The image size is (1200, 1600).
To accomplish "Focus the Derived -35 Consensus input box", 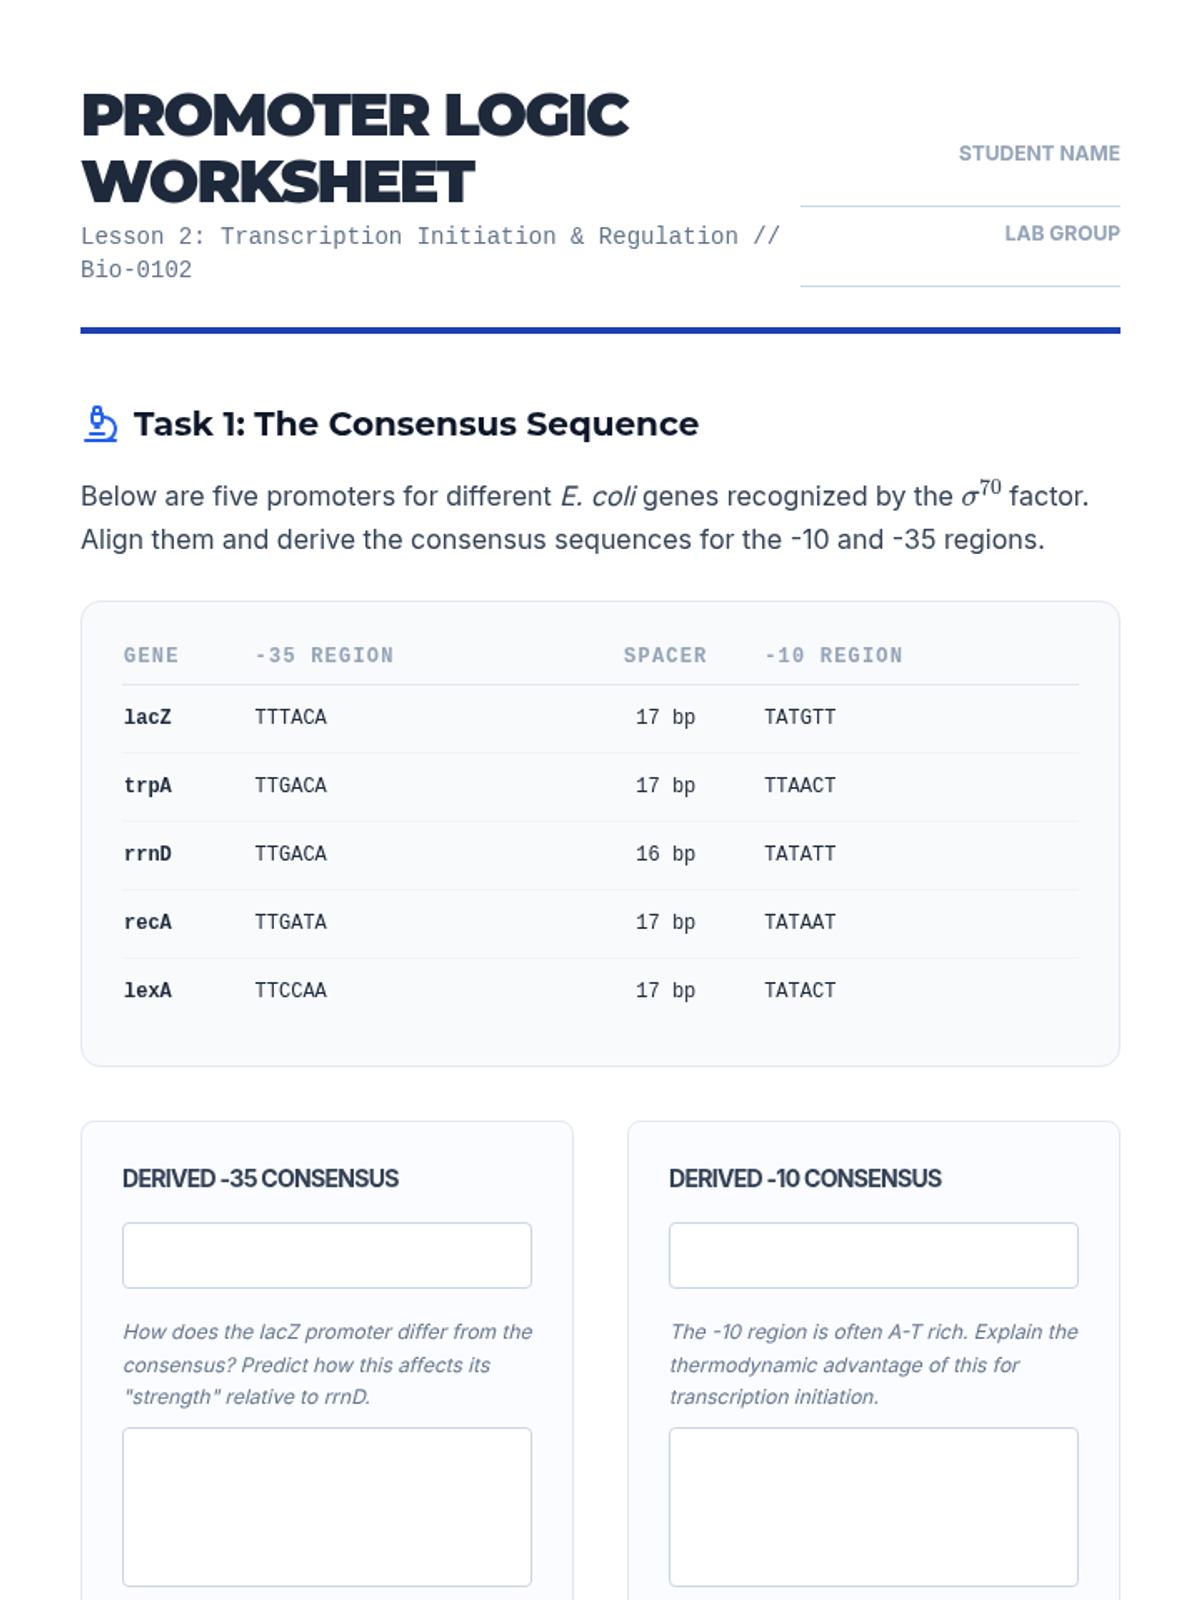I will click(x=327, y=1255).
